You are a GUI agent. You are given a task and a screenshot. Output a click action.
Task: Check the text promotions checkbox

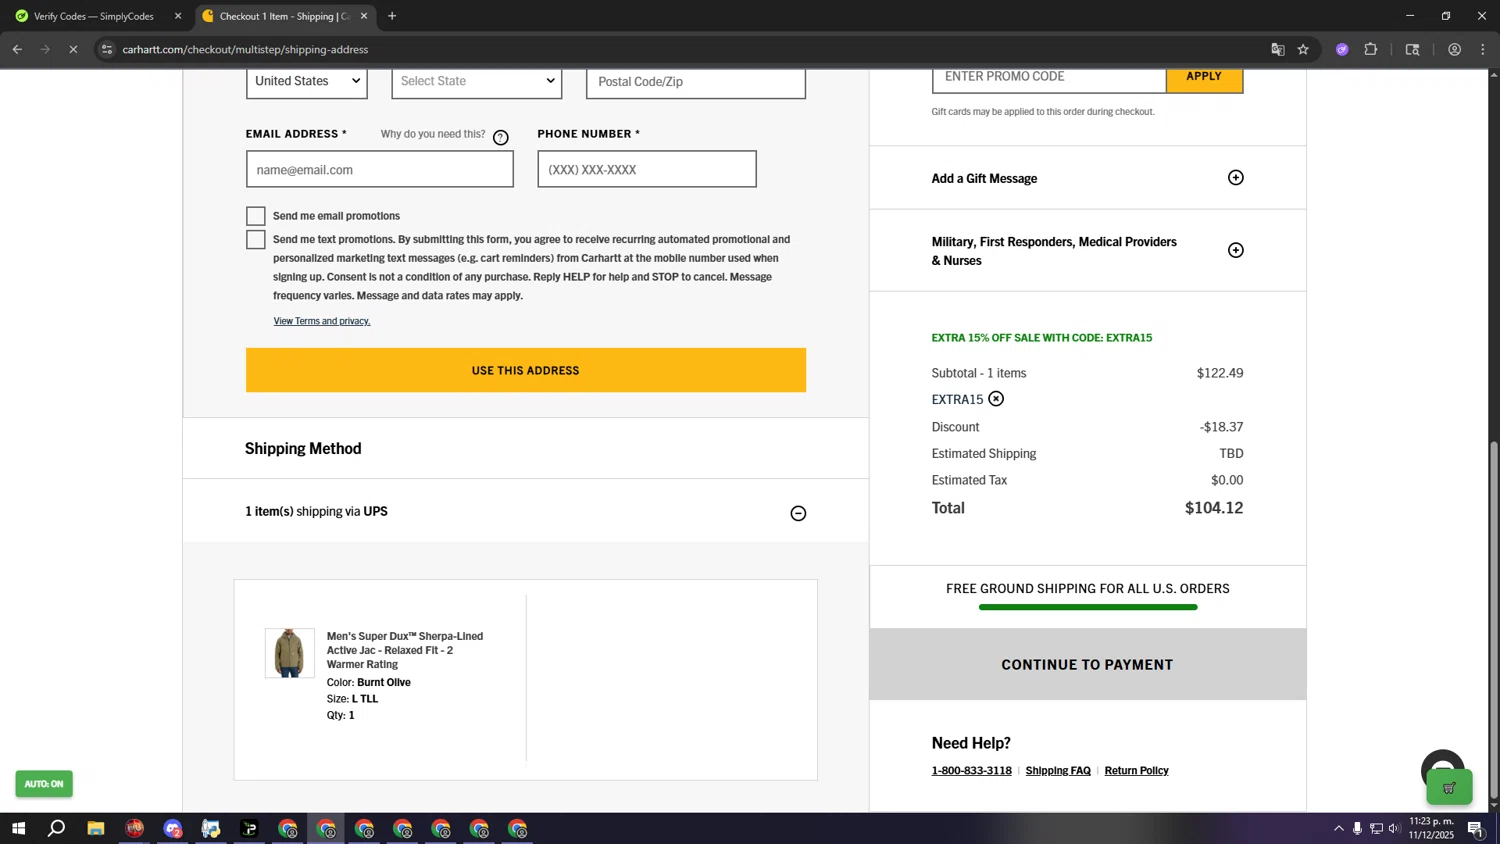[256, 240]
